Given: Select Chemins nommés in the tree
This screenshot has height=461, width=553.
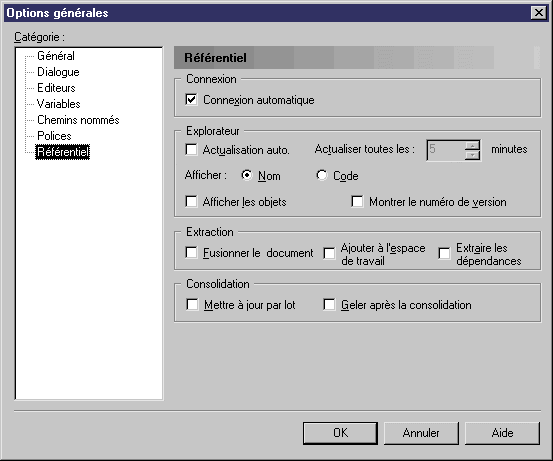Looking at the screenshot, I should (x=78, y=120).
